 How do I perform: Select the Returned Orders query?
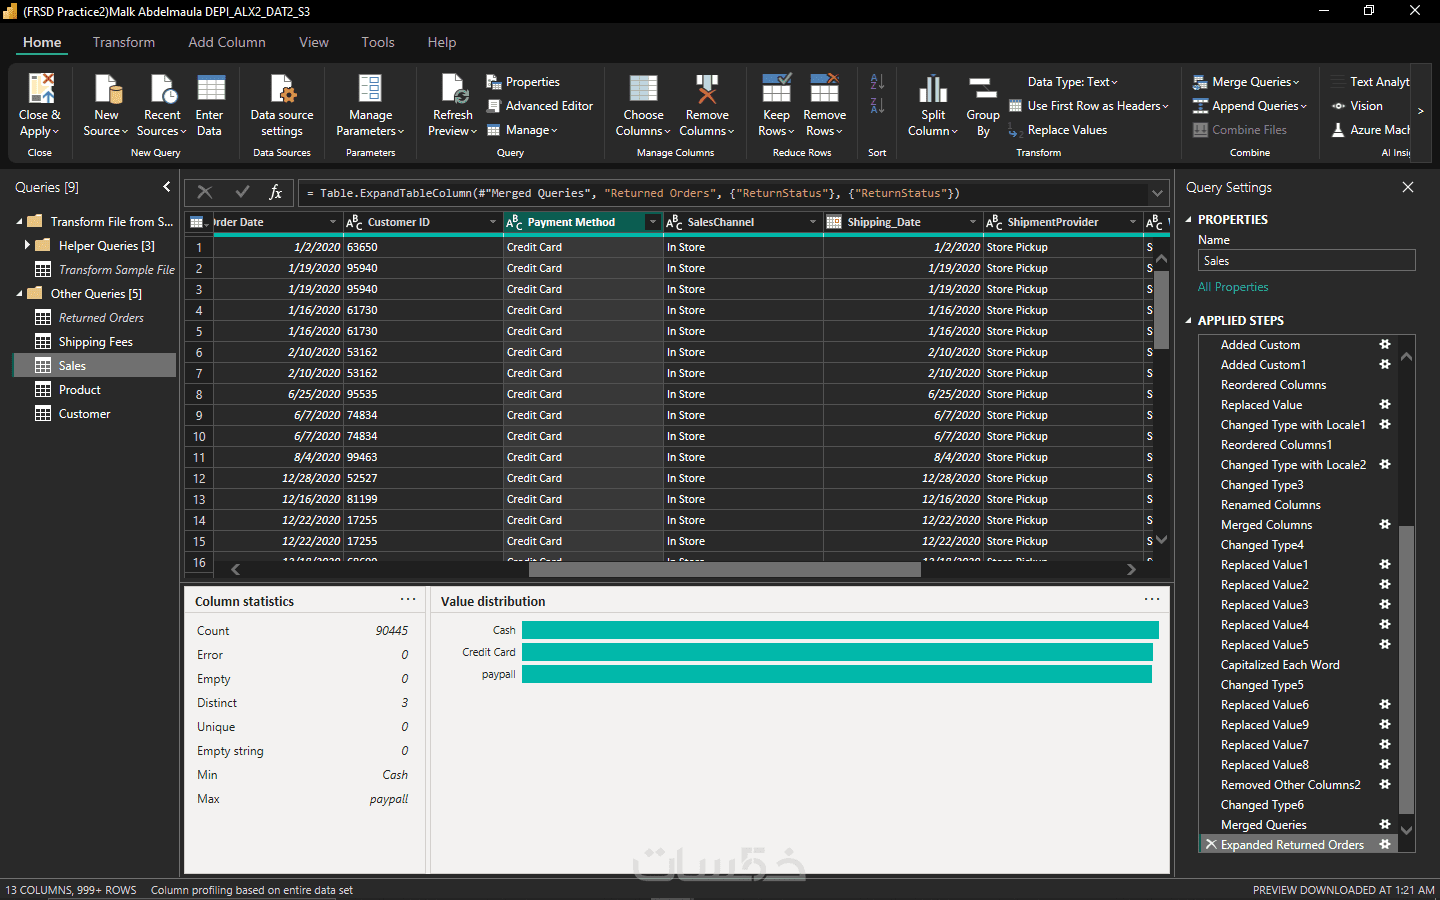click(101, 318)
